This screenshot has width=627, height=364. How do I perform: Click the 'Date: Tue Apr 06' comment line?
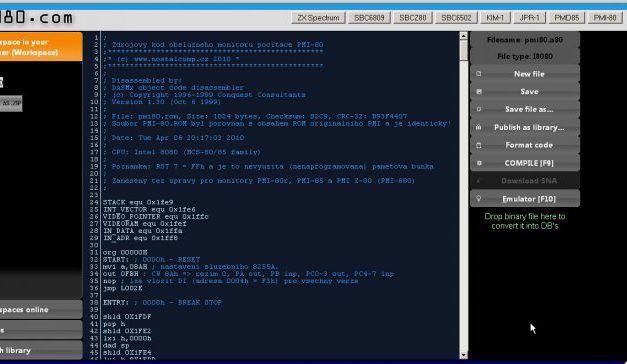(174, 138)
